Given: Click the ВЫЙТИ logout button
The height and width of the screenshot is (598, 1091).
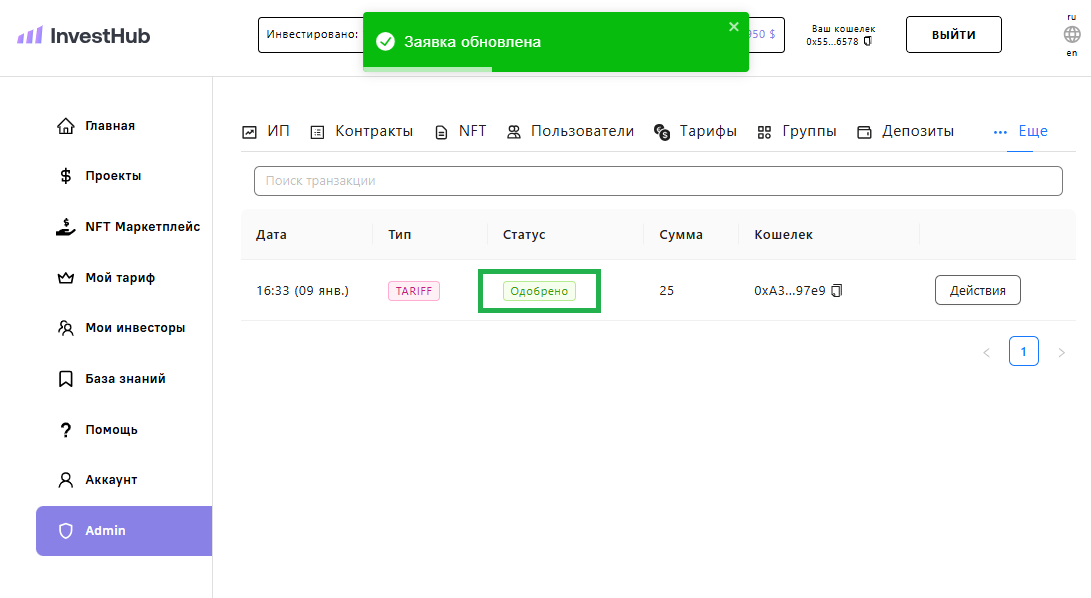Looking at the screenshot, I should pyautogui.click(x=953, y=35).
